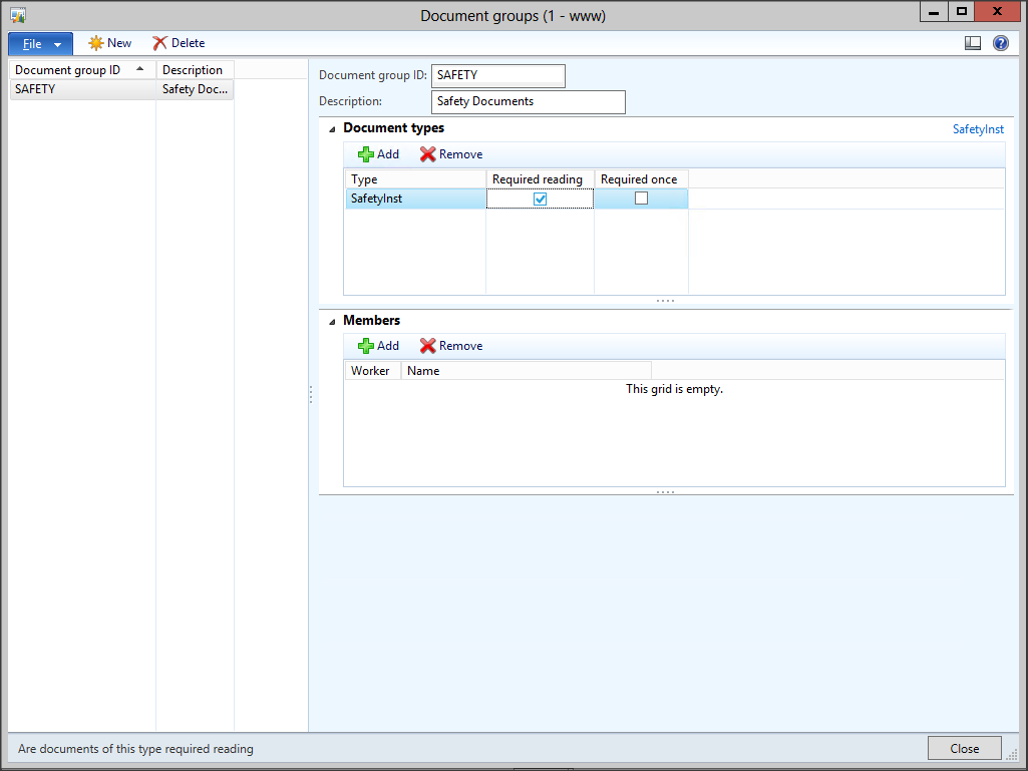Click Remove X icon in Members section

(428, 346)
